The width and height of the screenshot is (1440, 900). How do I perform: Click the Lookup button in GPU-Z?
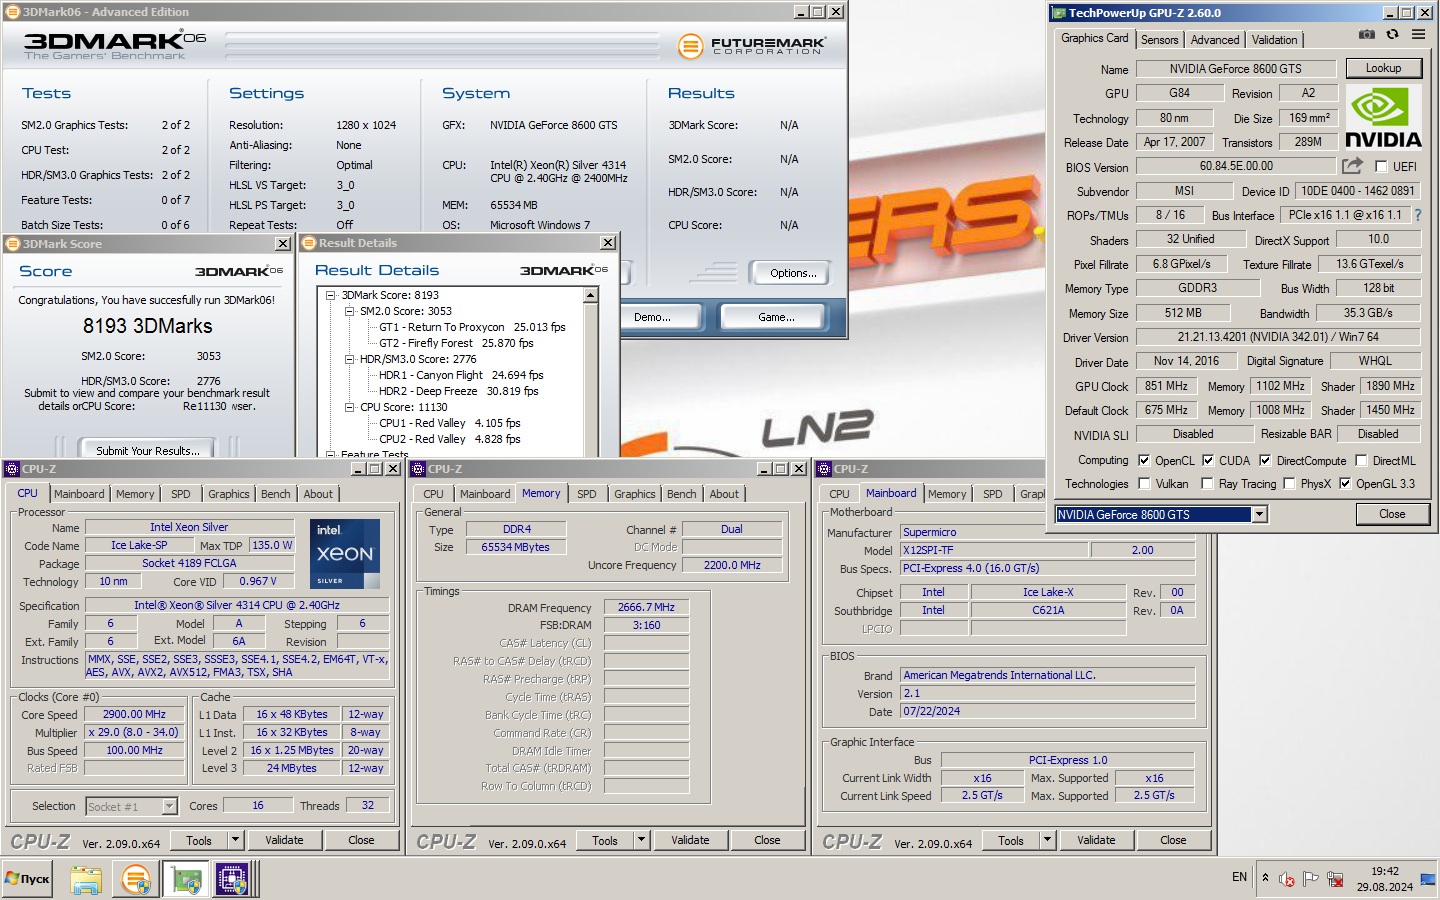click(x=1383, y=68)
